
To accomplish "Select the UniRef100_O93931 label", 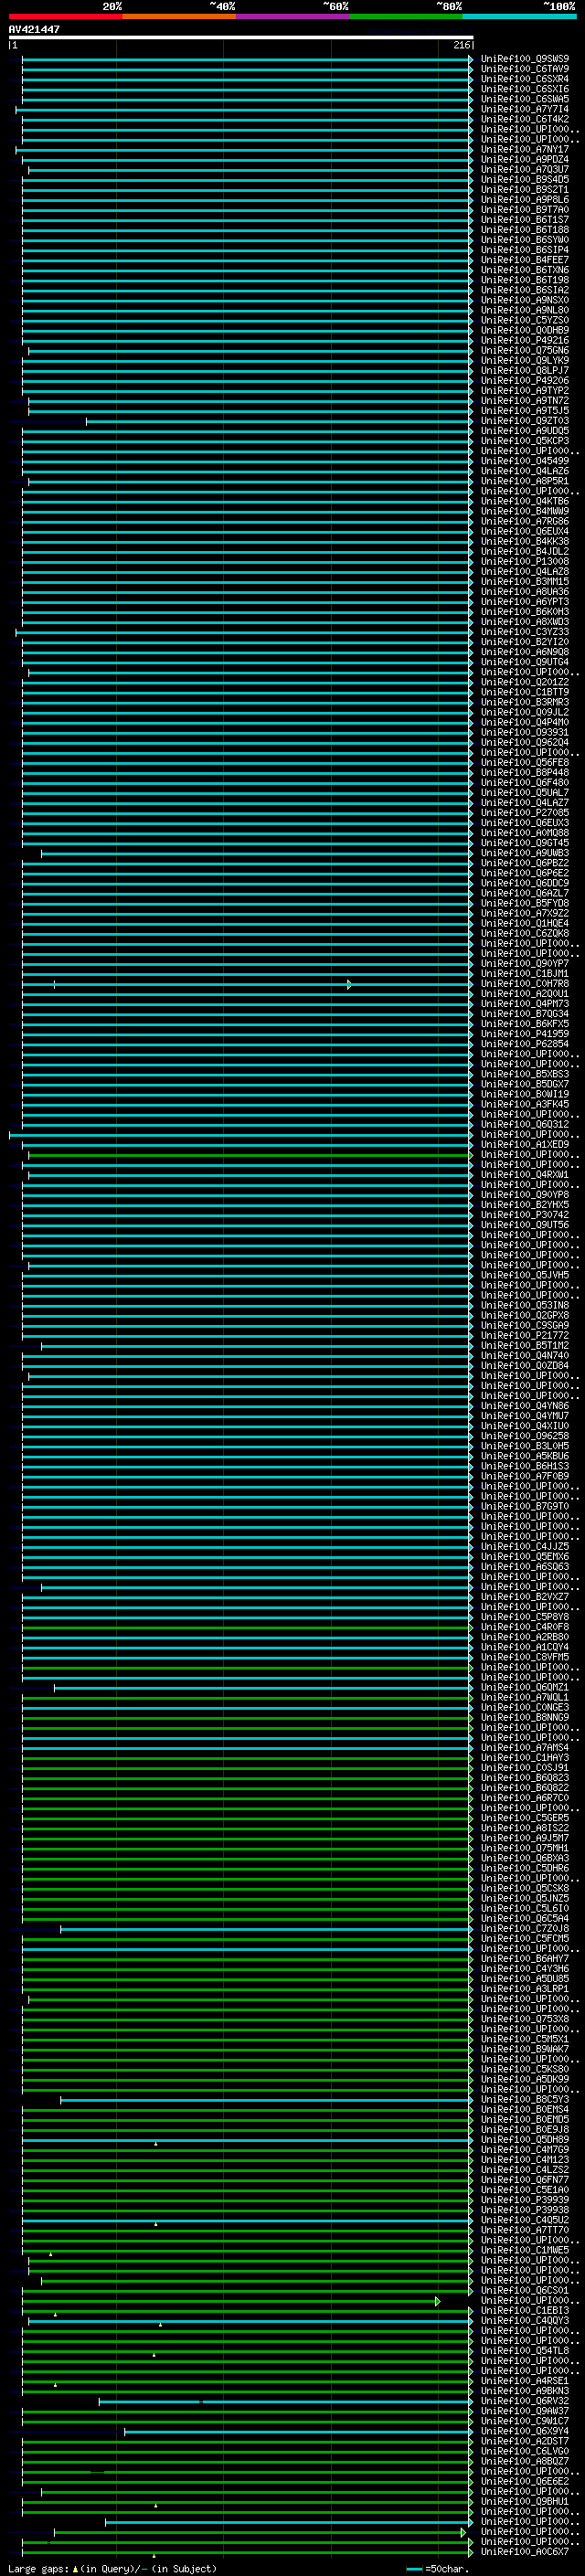I will (x=525, y=732).
